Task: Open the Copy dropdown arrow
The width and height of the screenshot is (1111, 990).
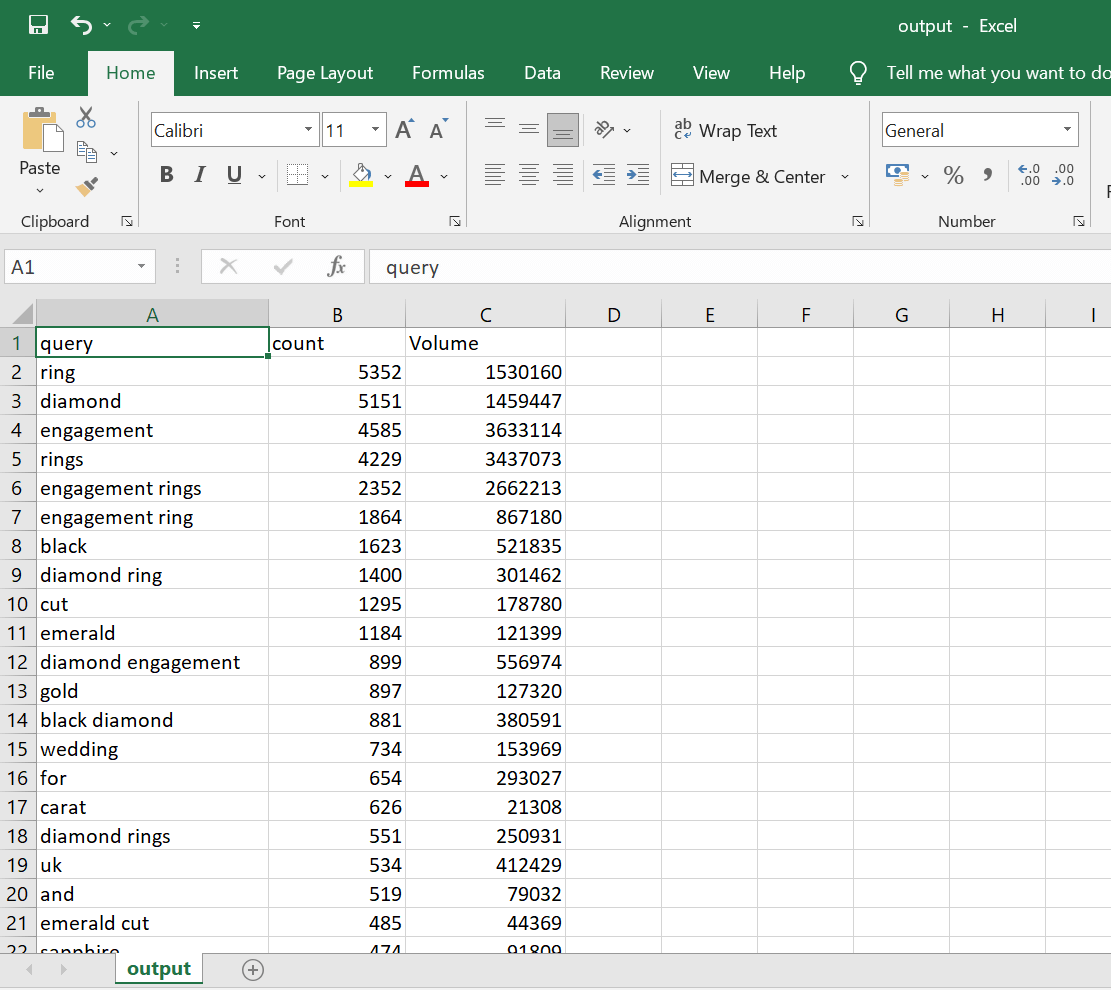Action: (x=113, y=153)
